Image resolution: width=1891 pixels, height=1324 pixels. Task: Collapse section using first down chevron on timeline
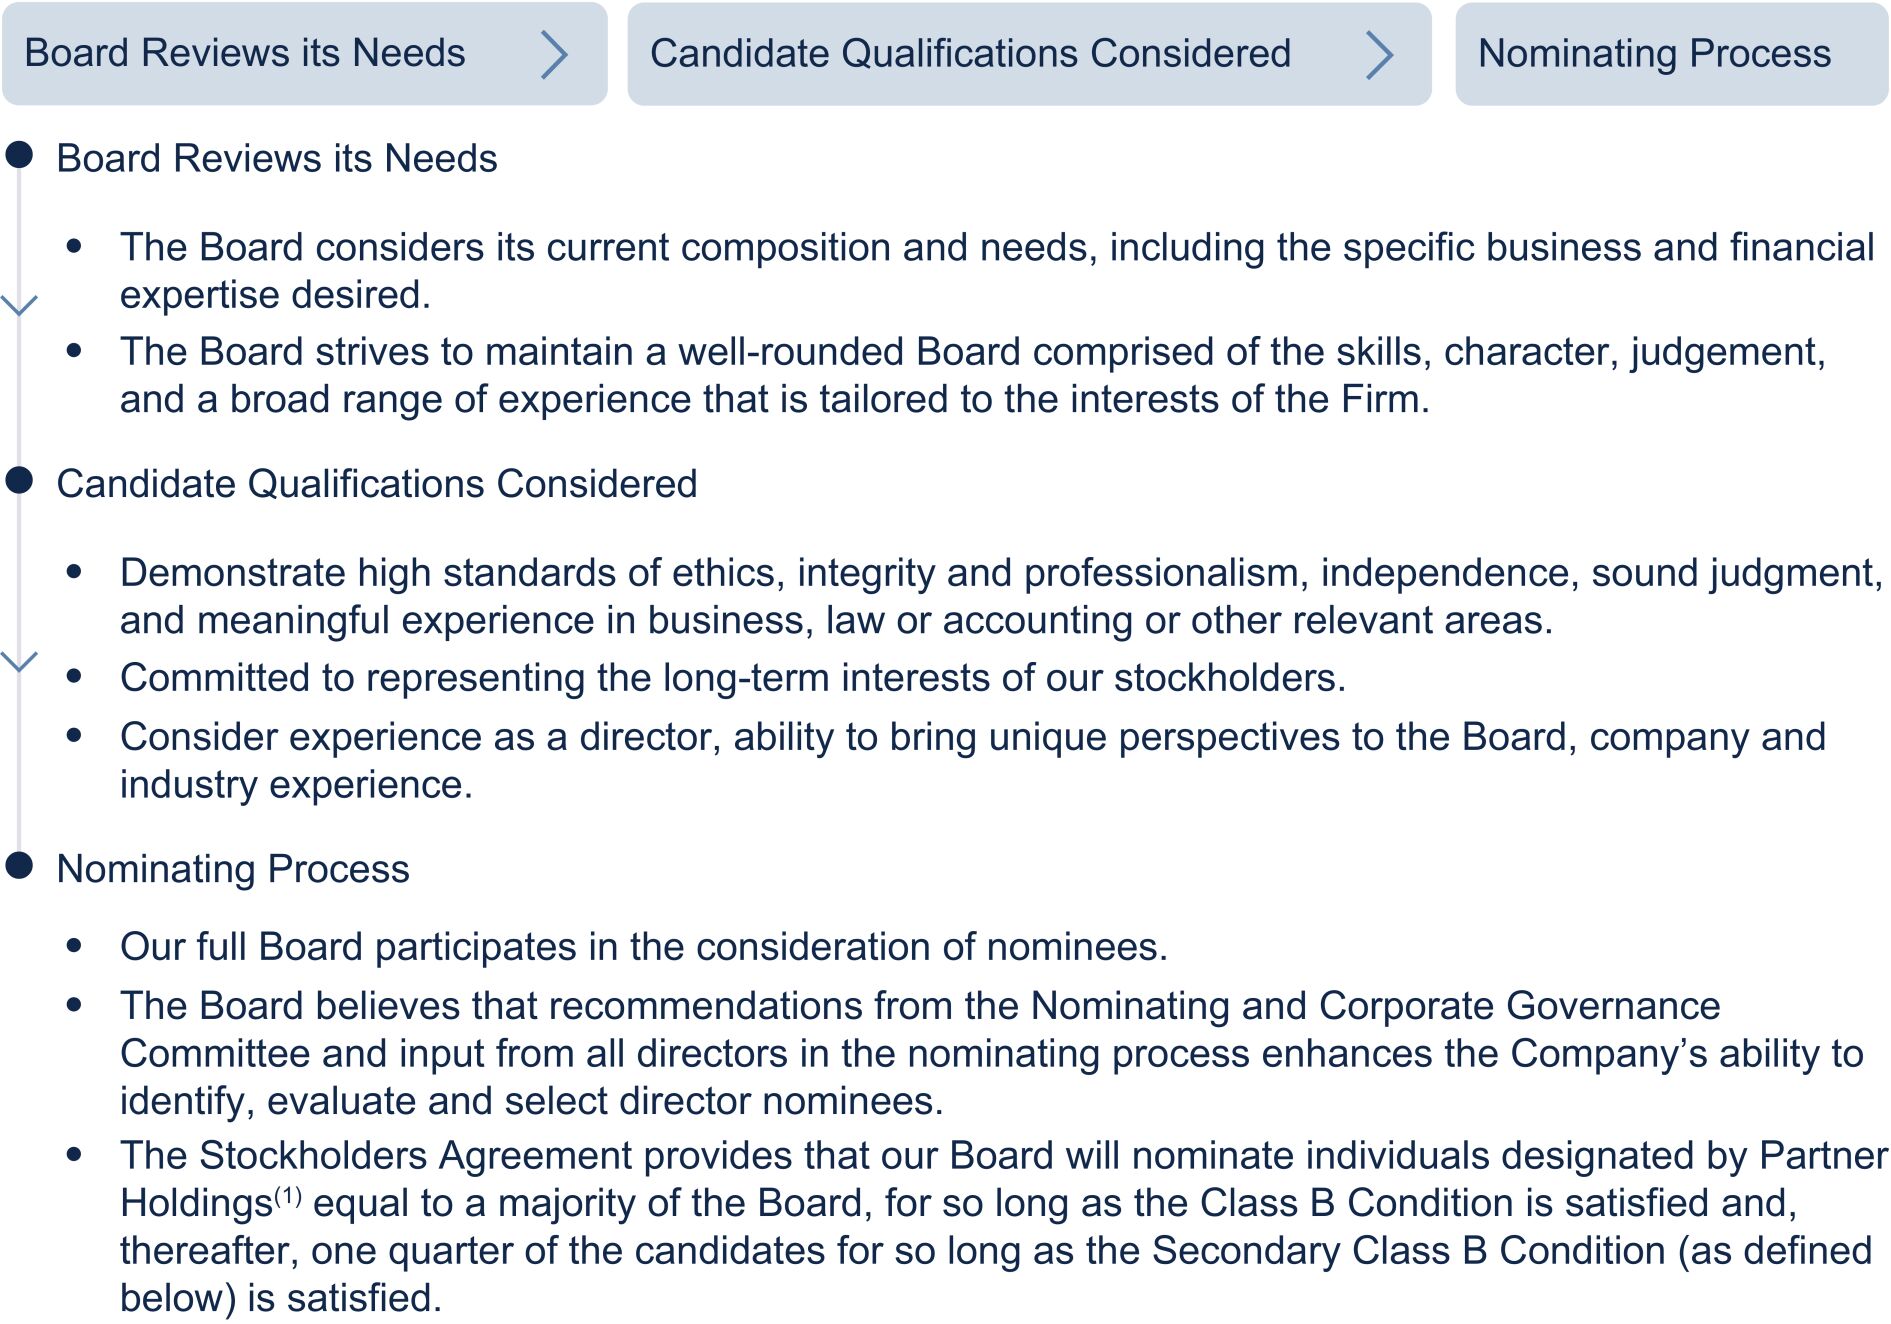point(19,305)
